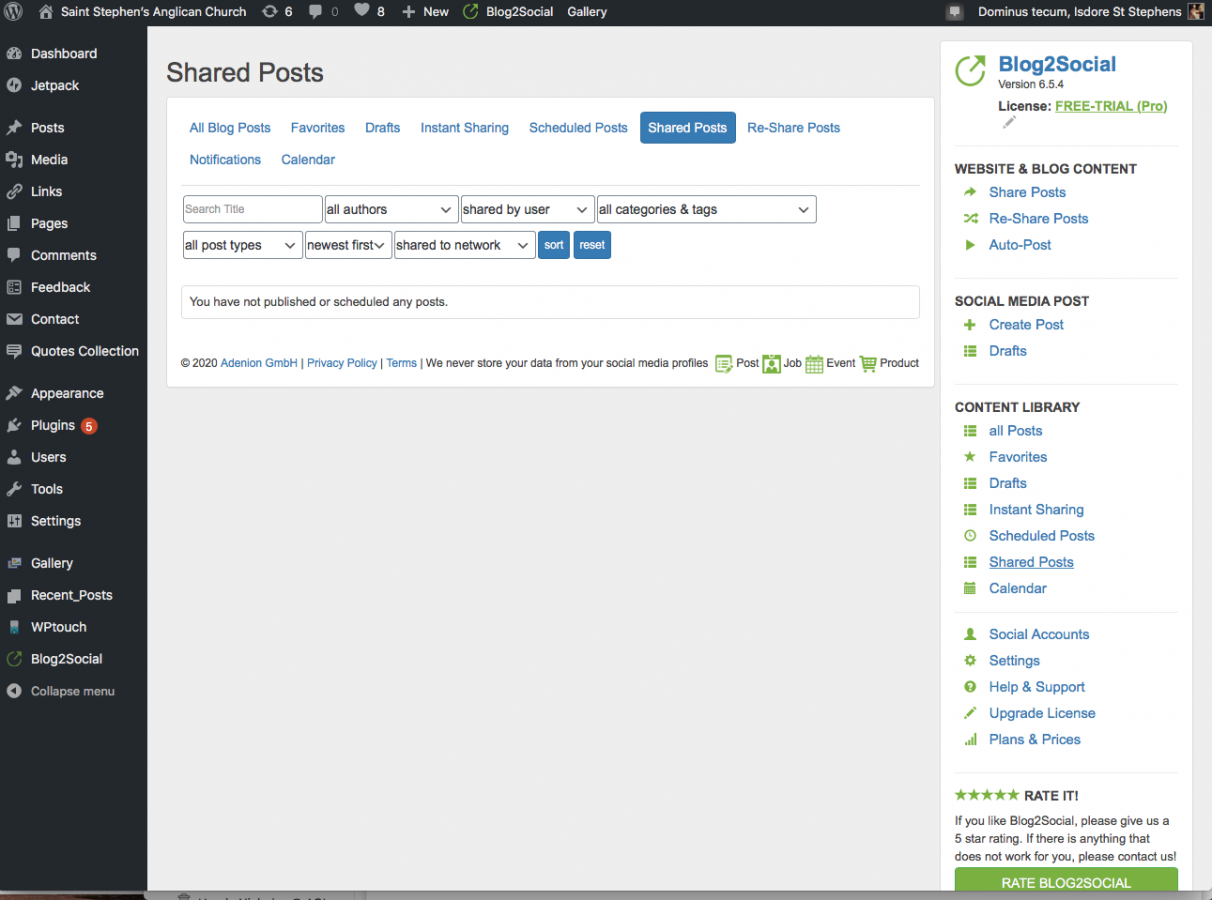Open Upgrade License in right panel
The image size is (1212, 900).
click(1042, 713)
